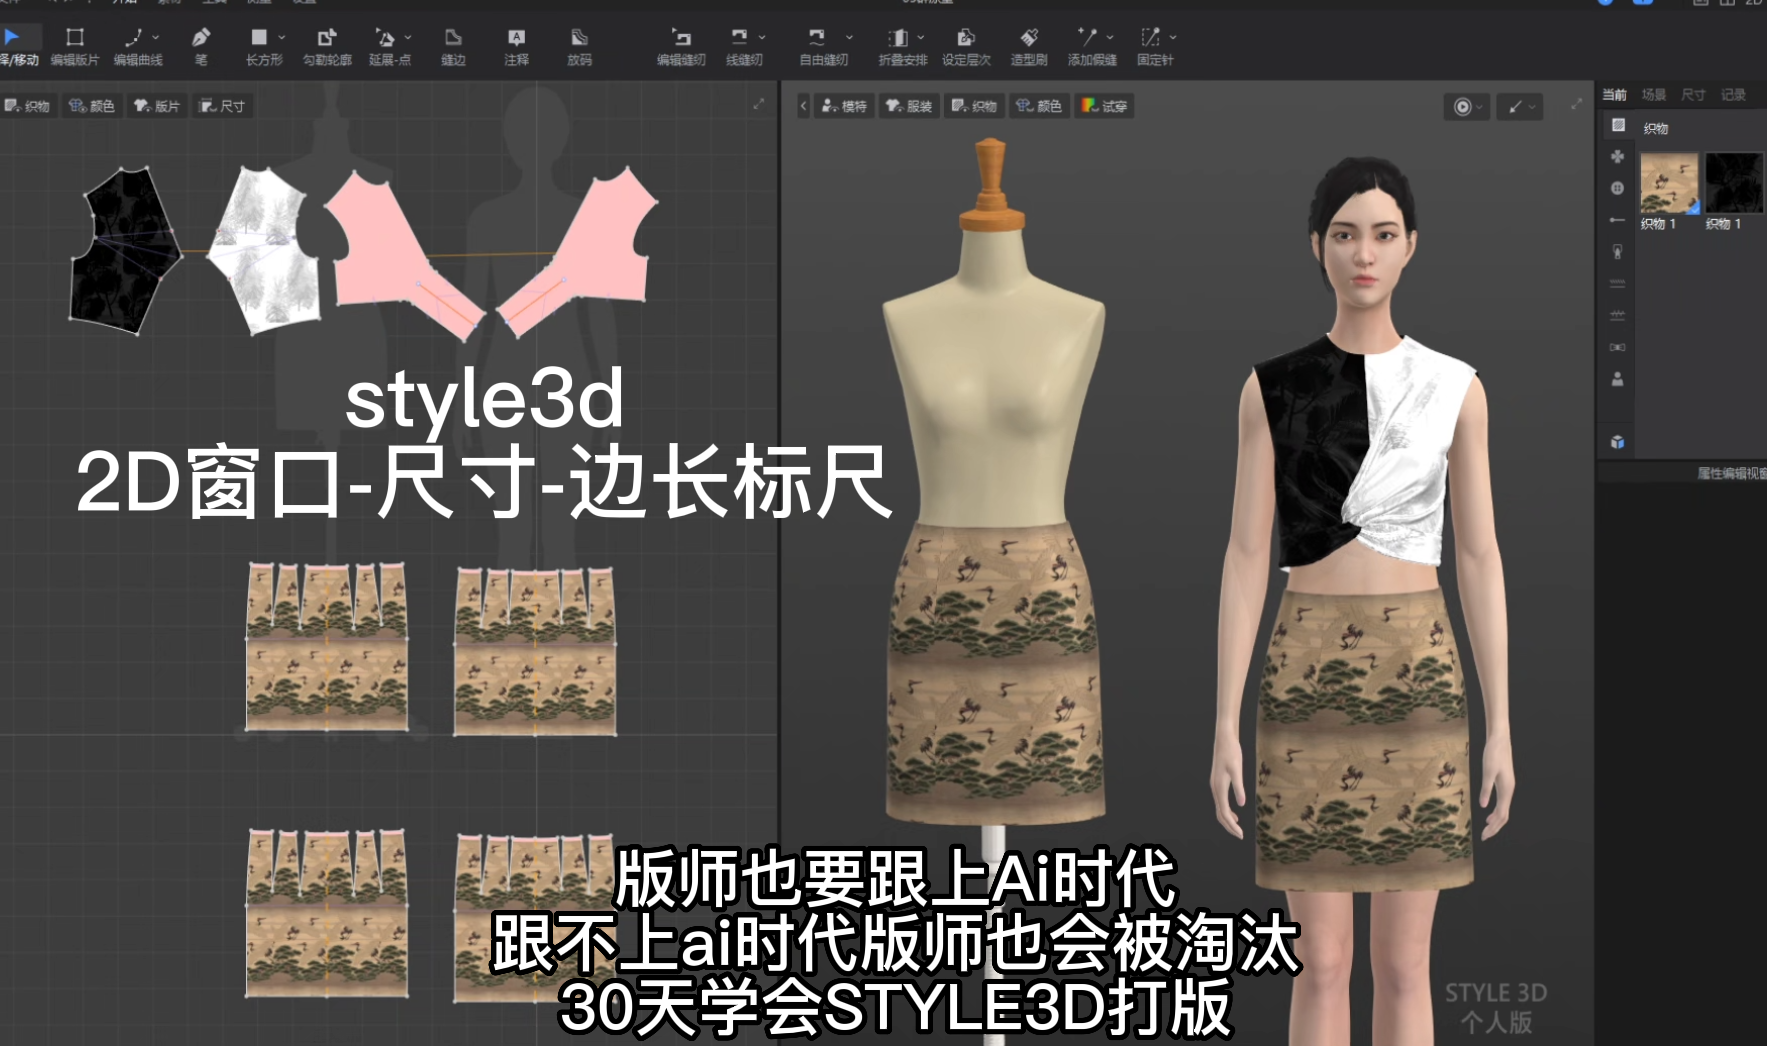This screenshot has width=1767, height=1046.
Task: Open dropdown arrow beside 编辑曲线
Action: 156,37
